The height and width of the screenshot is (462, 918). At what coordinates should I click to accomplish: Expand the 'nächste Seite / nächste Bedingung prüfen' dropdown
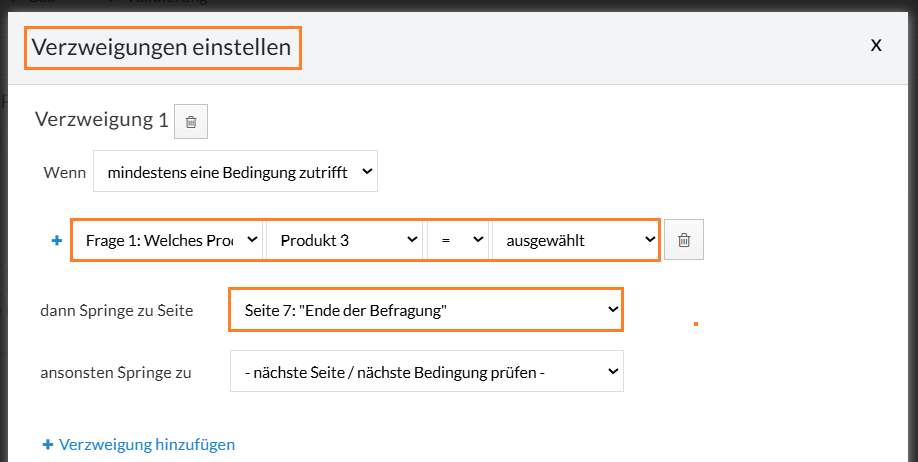coord(425,373)
